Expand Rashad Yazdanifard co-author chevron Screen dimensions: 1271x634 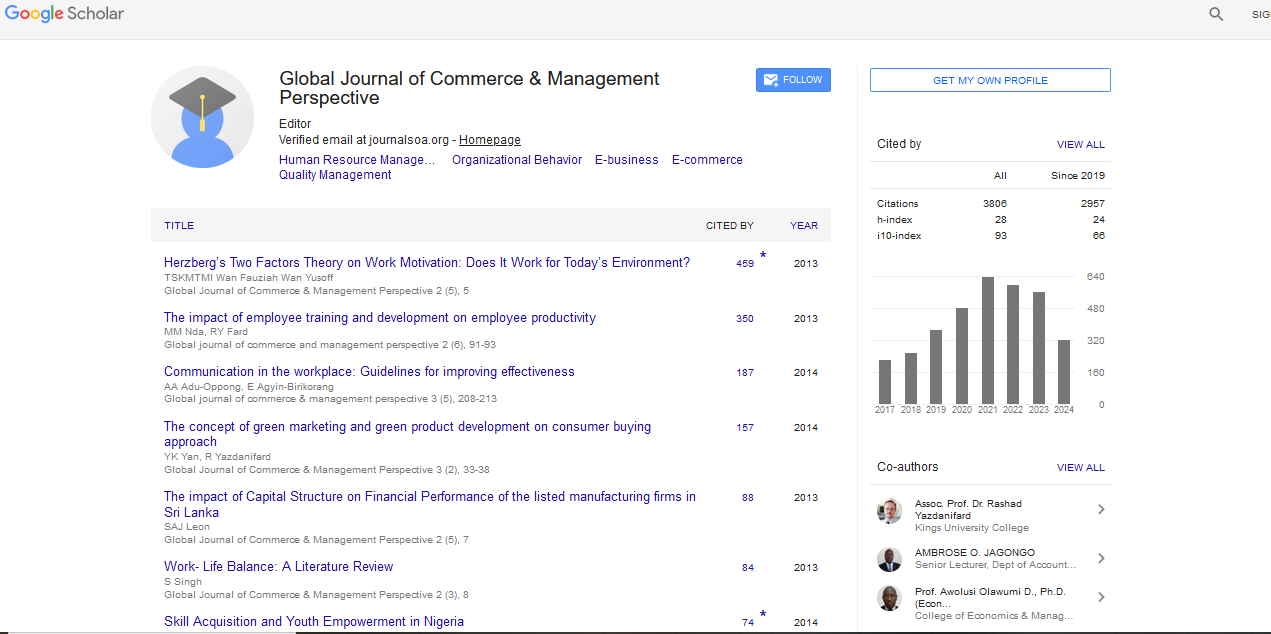point(1101,510)
